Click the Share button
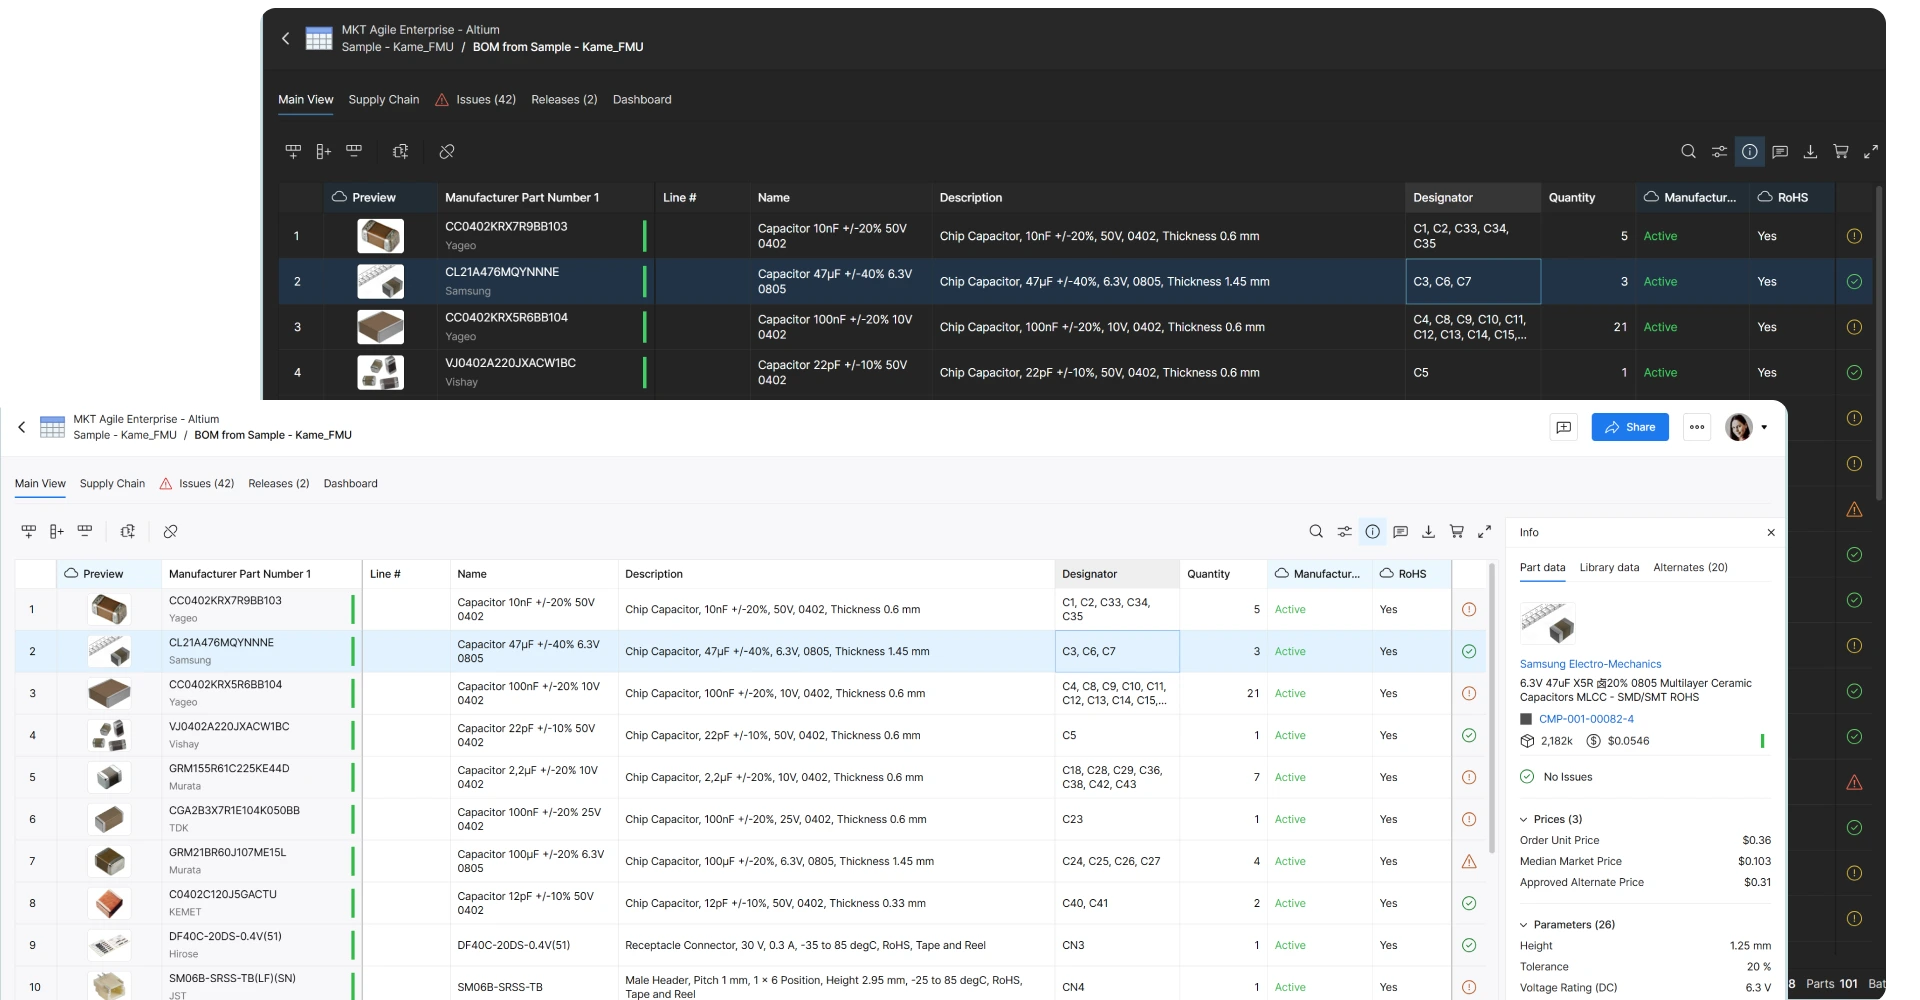The height and width of the screenshot is (1000, 1920). (1630, 427)
